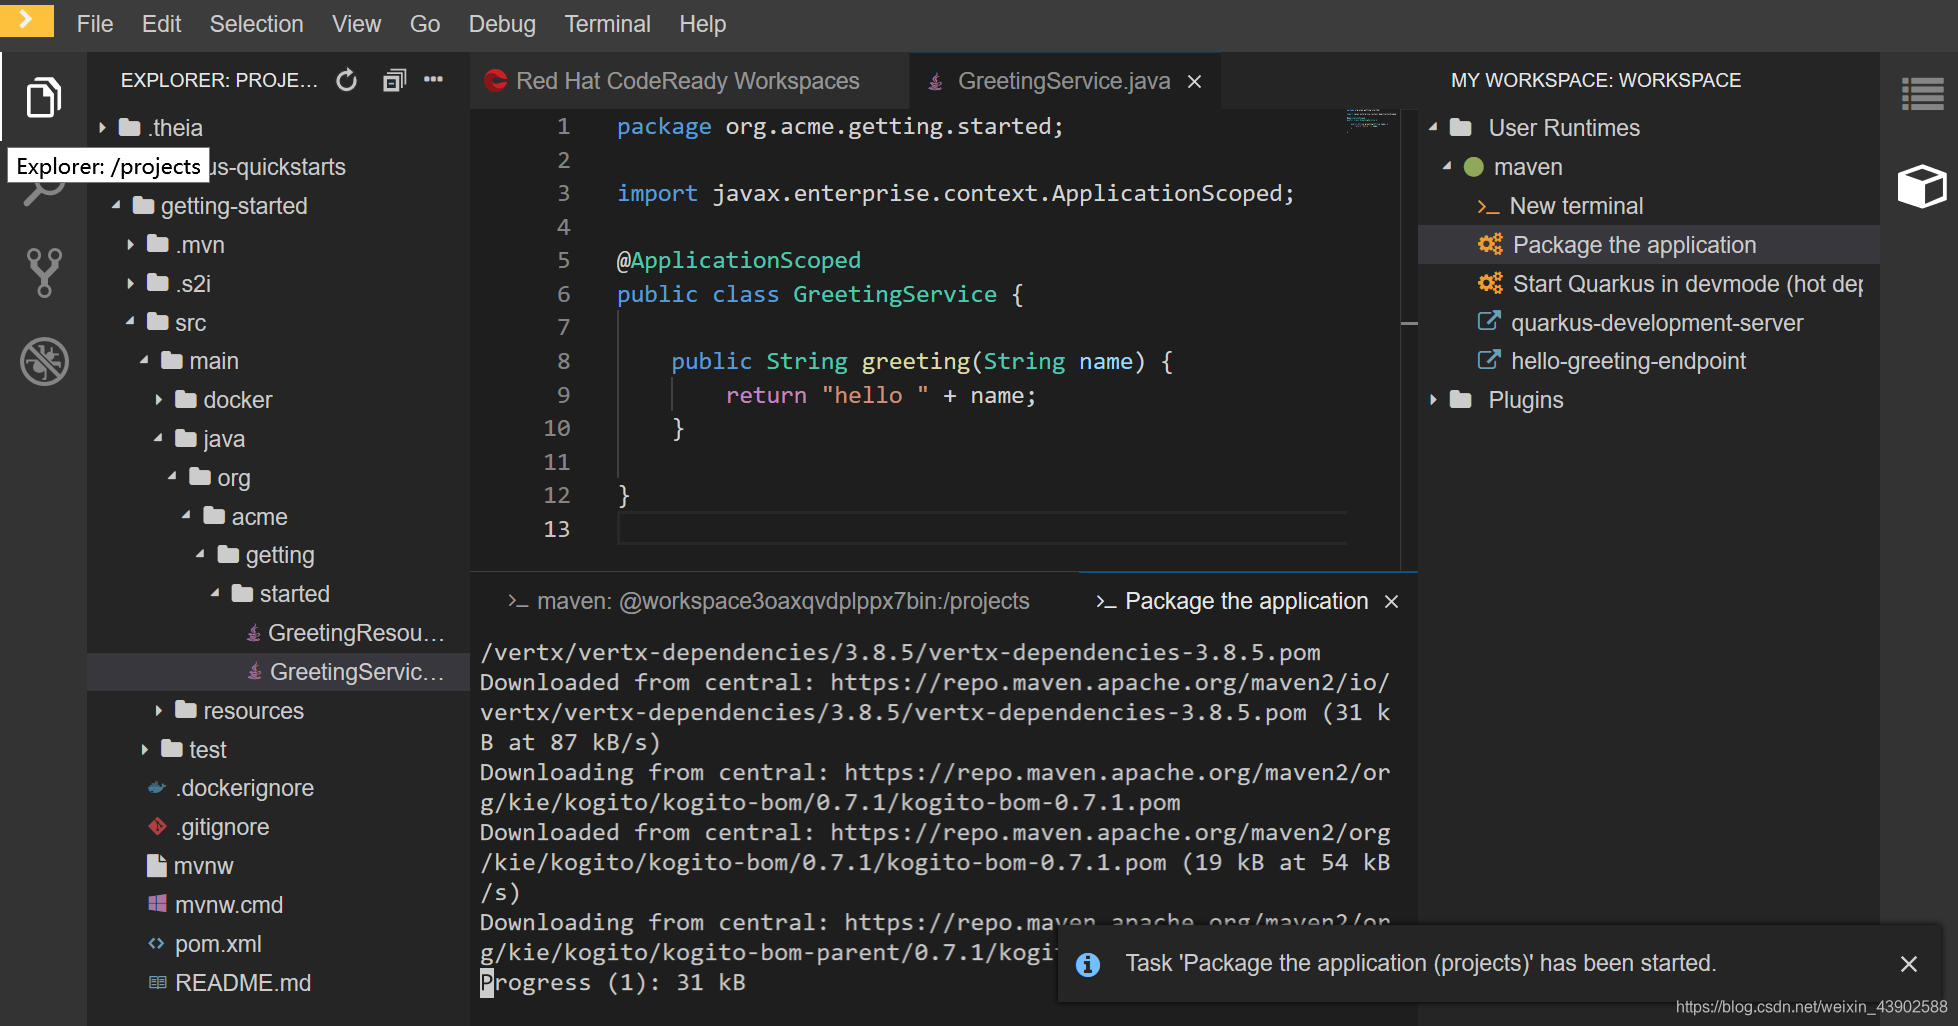The height and width of the screenshot is (1026, 1958).
Task: Close the GreetingService.java tab
Action: 1194,82
